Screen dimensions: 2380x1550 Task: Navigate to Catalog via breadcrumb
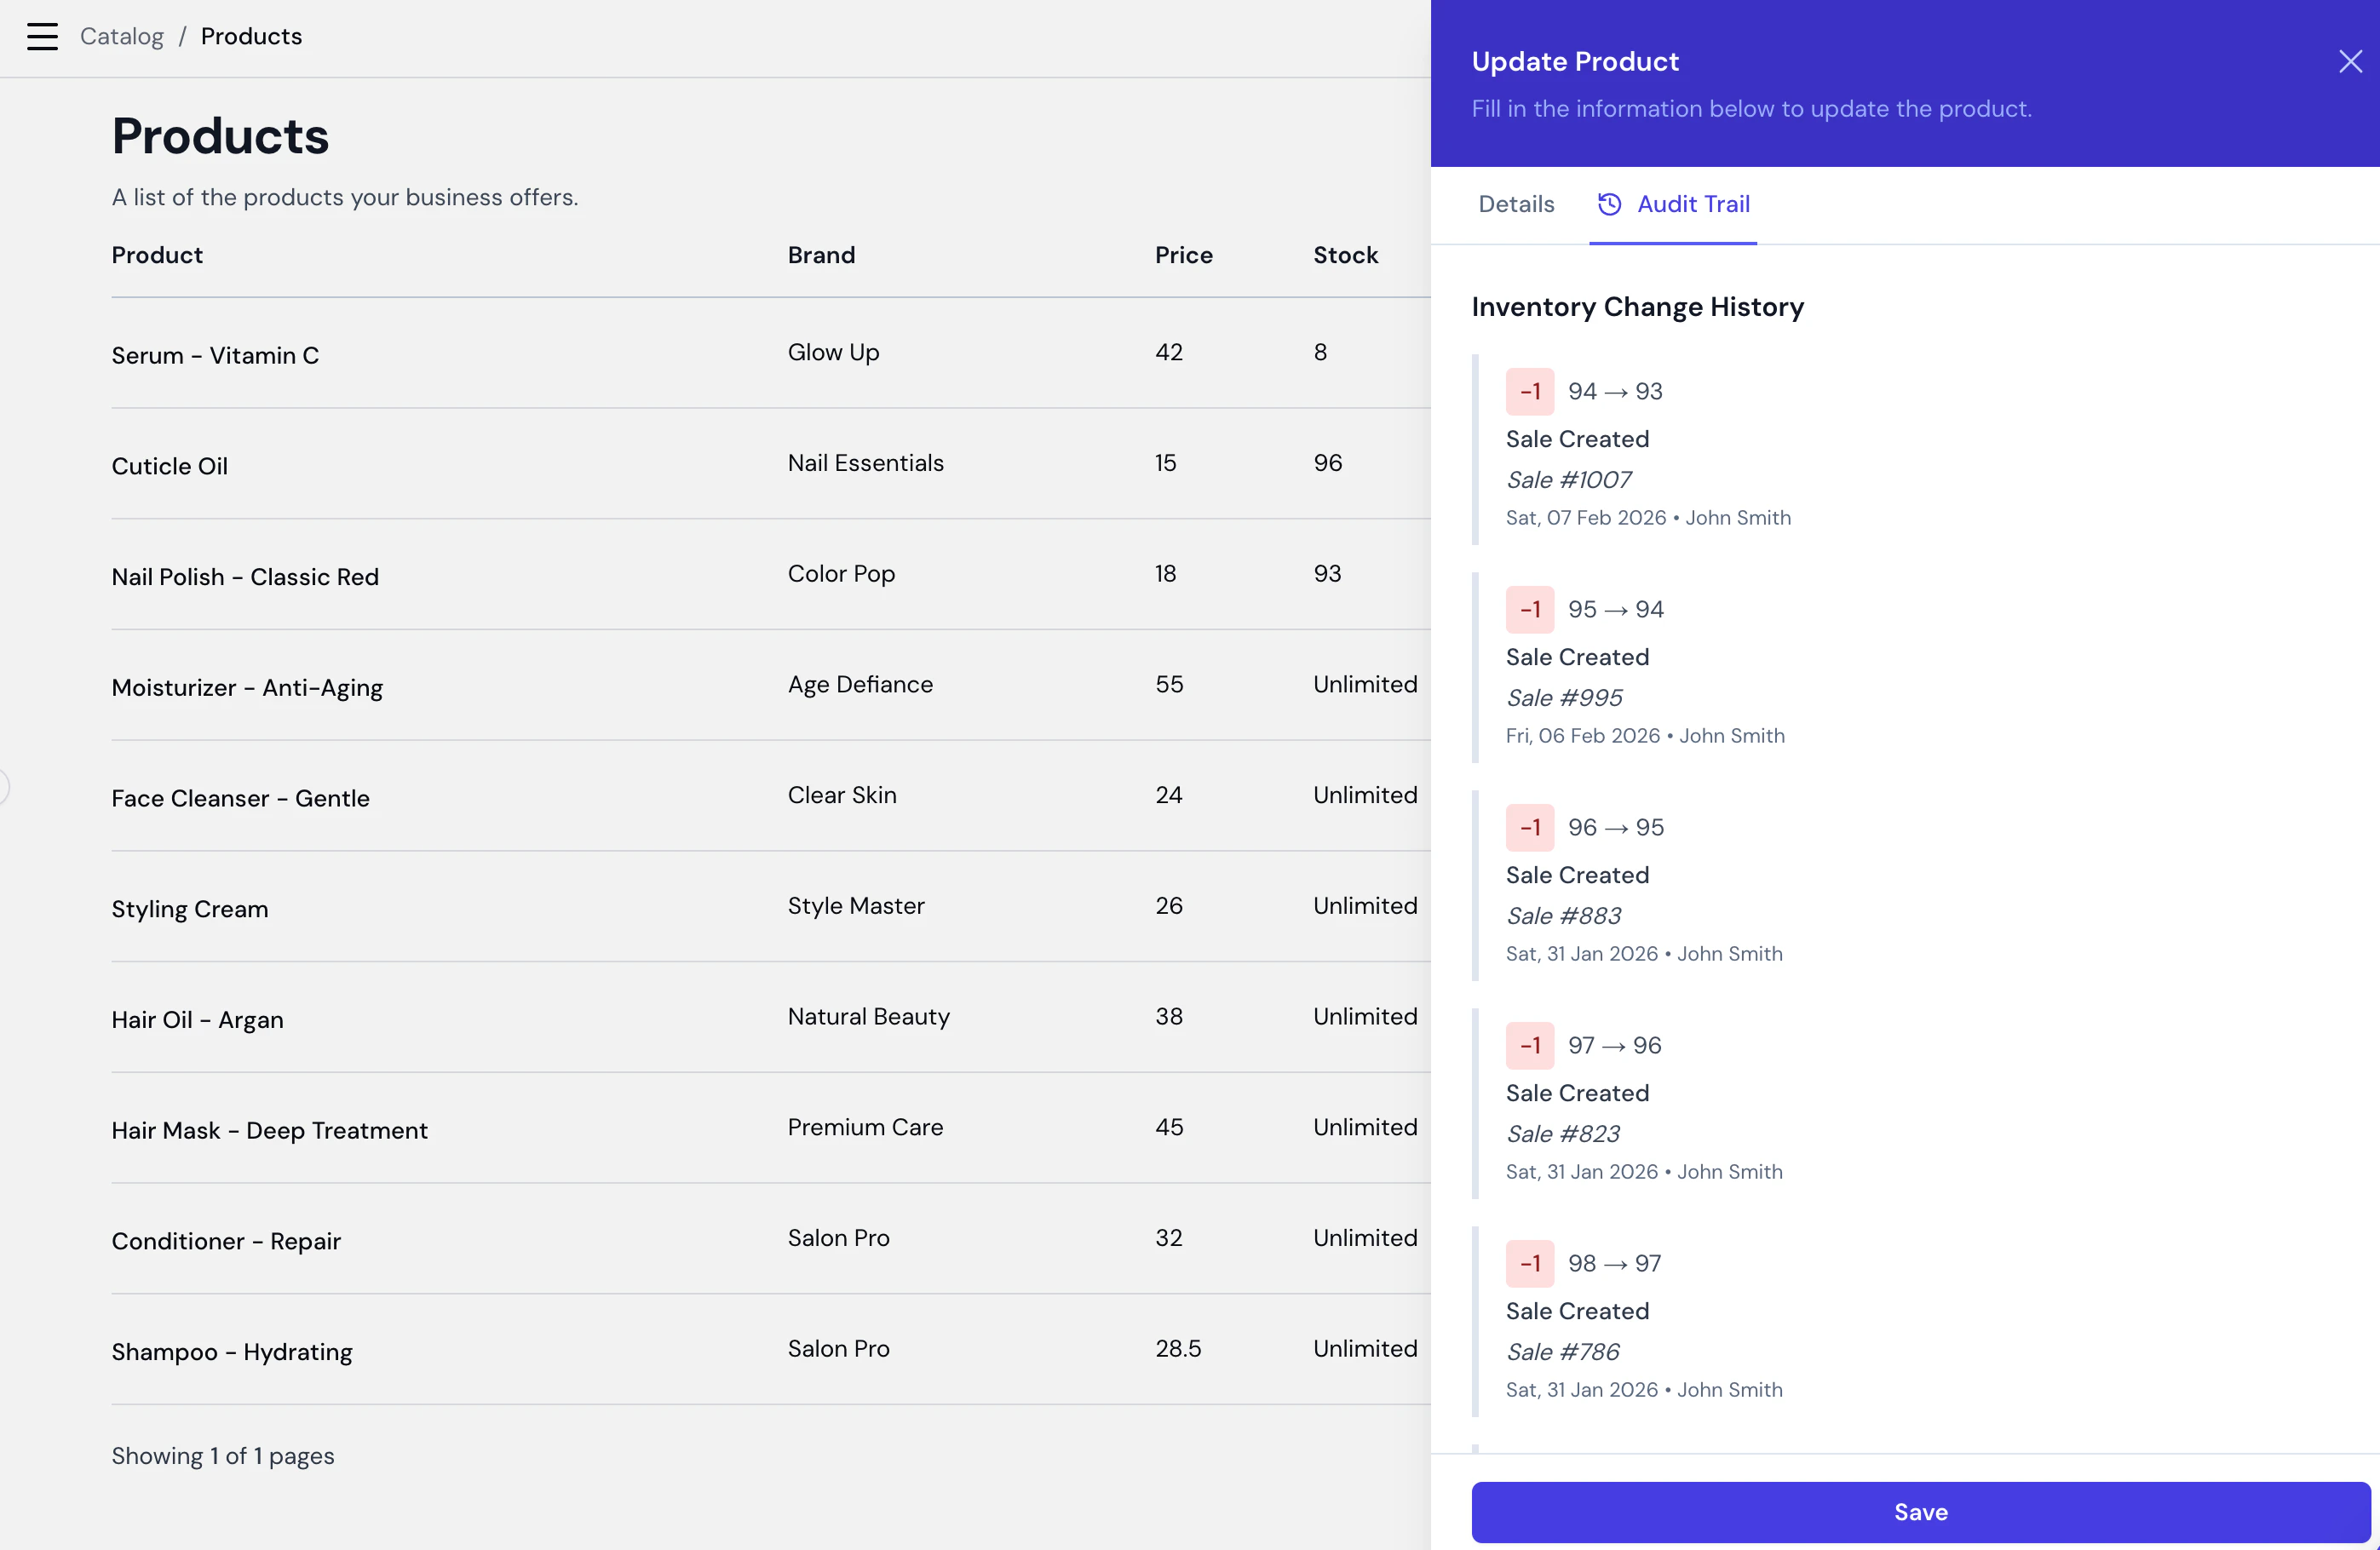pos(121,36)
